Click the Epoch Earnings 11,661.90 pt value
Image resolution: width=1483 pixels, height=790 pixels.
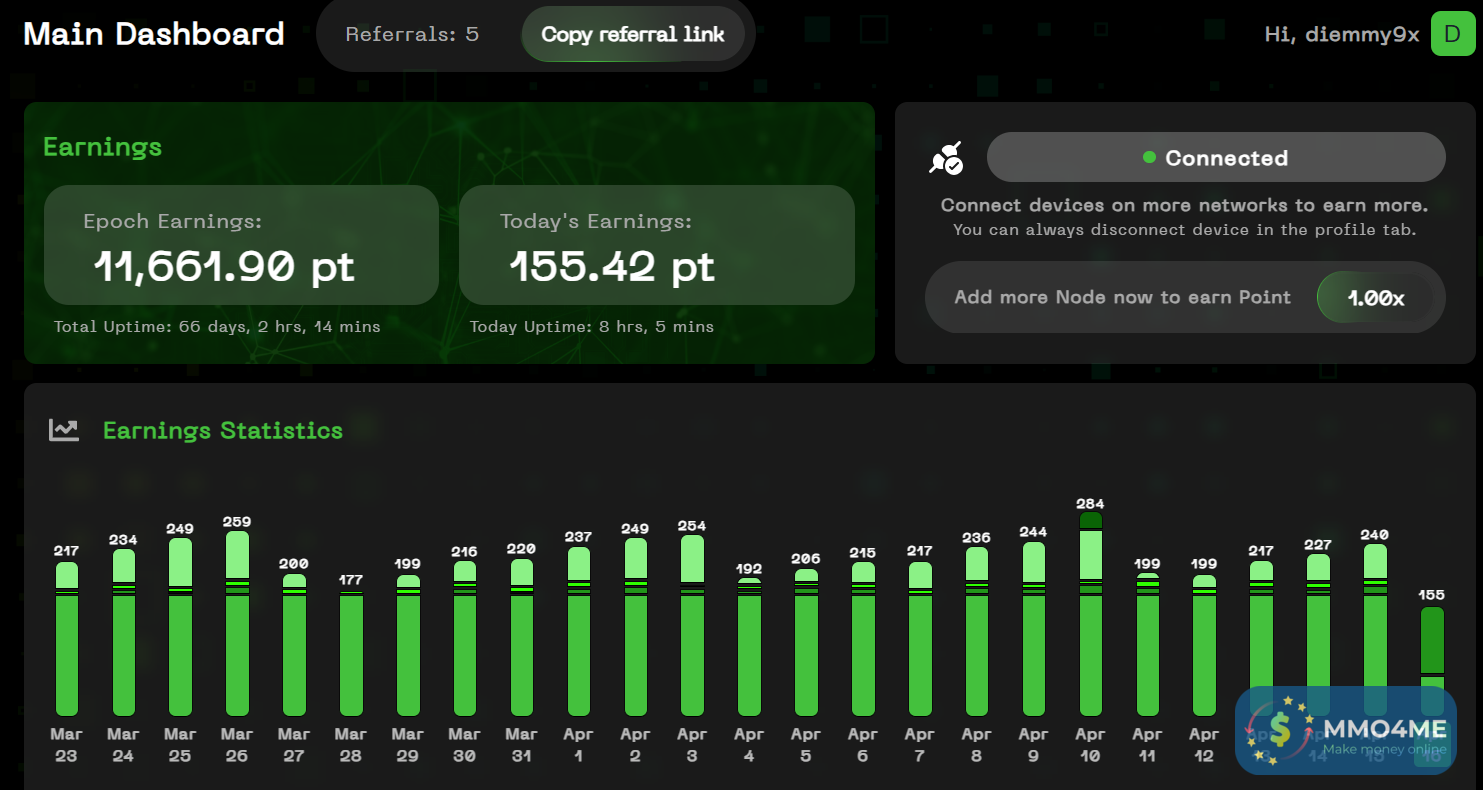click(224, 266)
